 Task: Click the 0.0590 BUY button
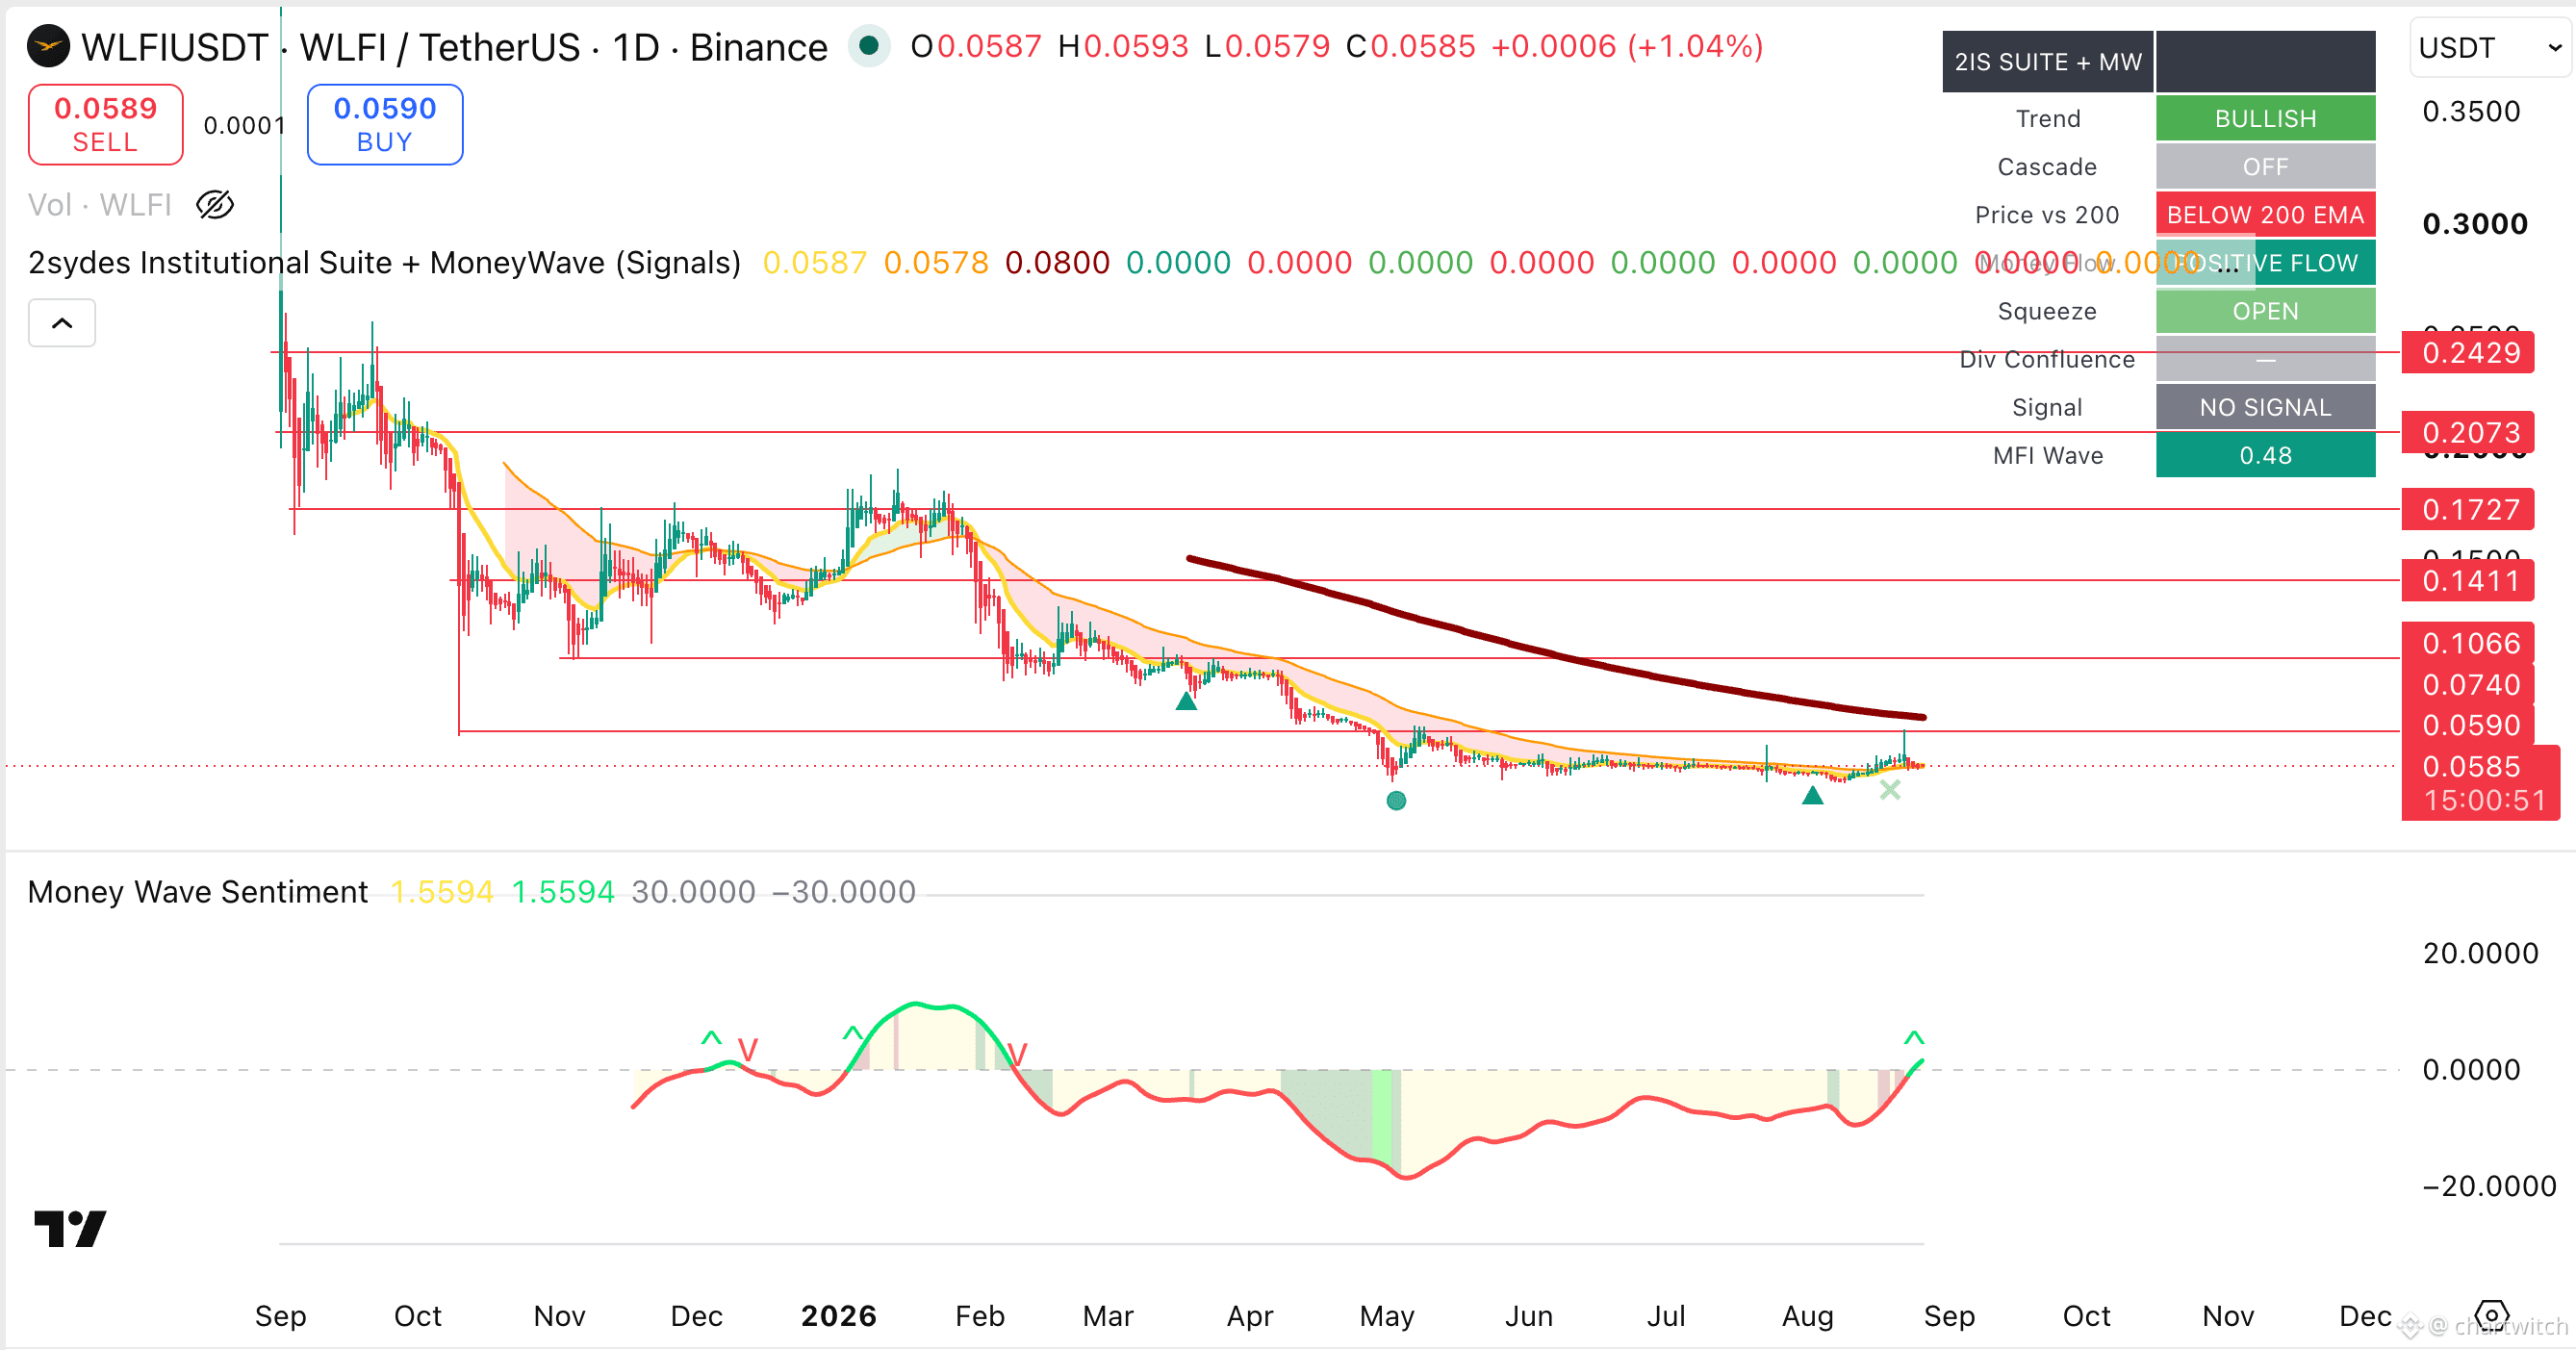385,124
